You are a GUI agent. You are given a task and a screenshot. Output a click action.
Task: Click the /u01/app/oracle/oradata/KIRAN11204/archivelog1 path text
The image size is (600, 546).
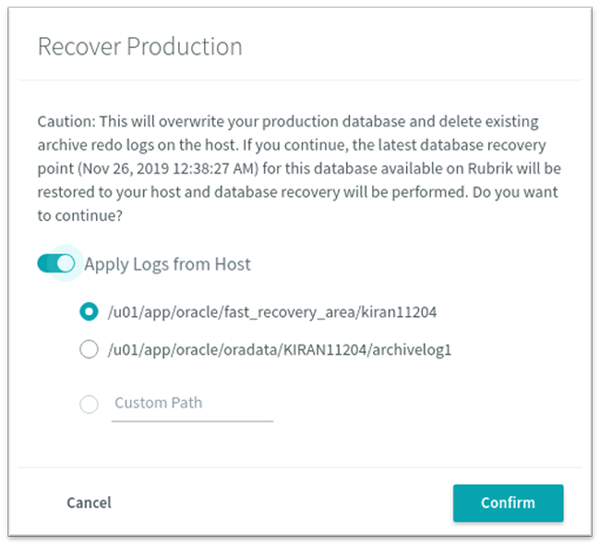pyautogui.click(x=279, y=350)
